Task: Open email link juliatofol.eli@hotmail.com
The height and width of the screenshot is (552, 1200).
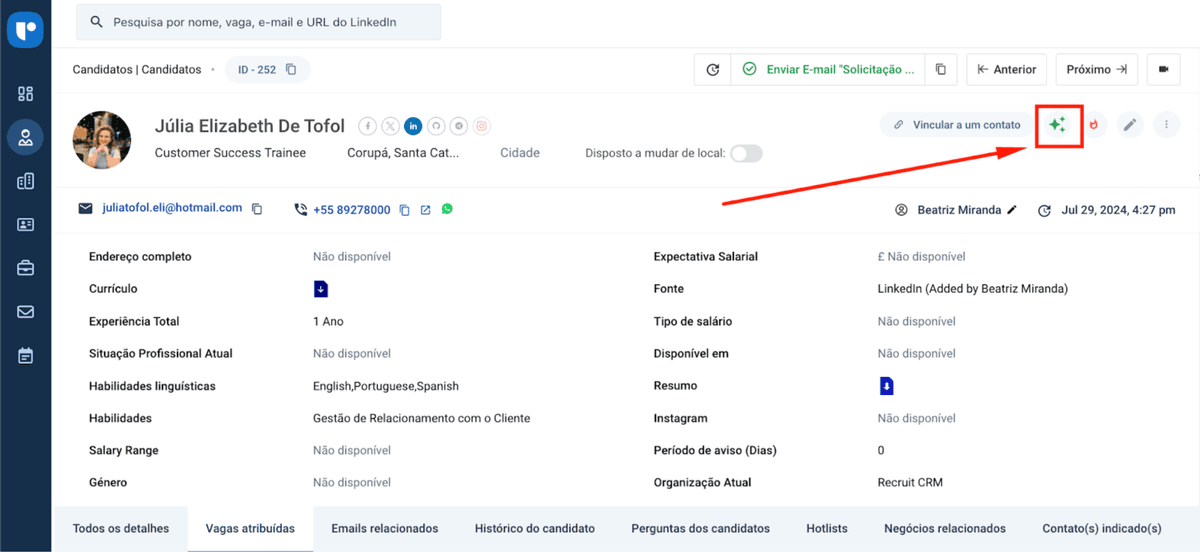Action: coord(172,208)
